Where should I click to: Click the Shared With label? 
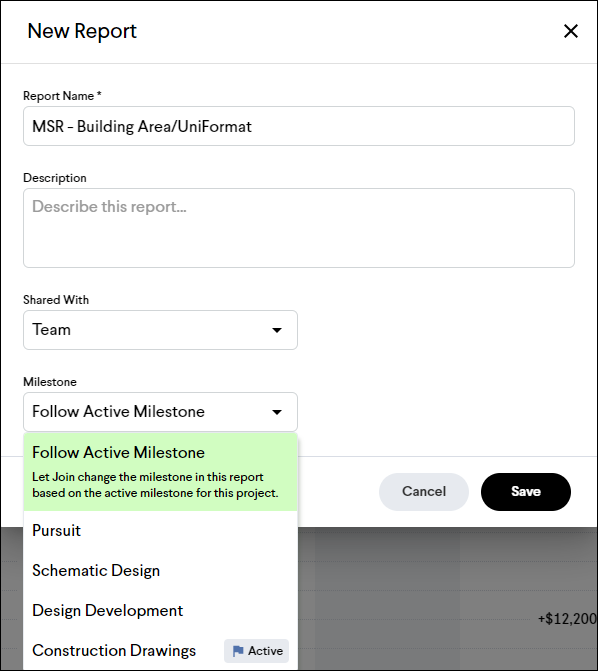pyautogui.click(x=56, y=300)
